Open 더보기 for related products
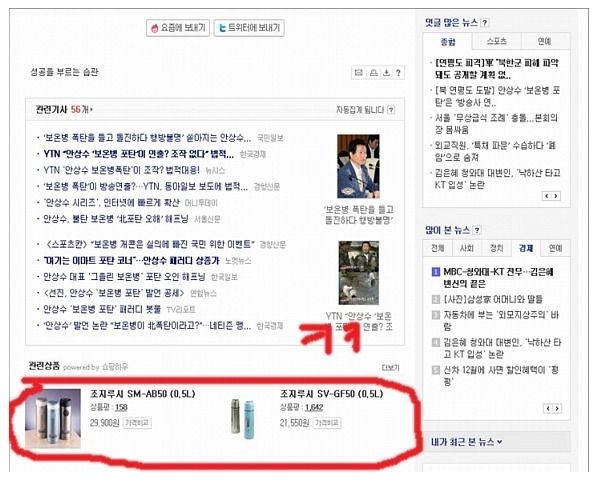 pyautogui.click(x=390, y=368)
